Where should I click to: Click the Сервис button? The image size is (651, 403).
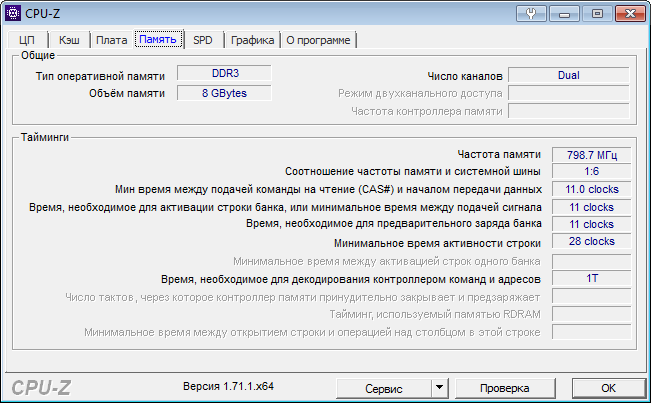384,388
